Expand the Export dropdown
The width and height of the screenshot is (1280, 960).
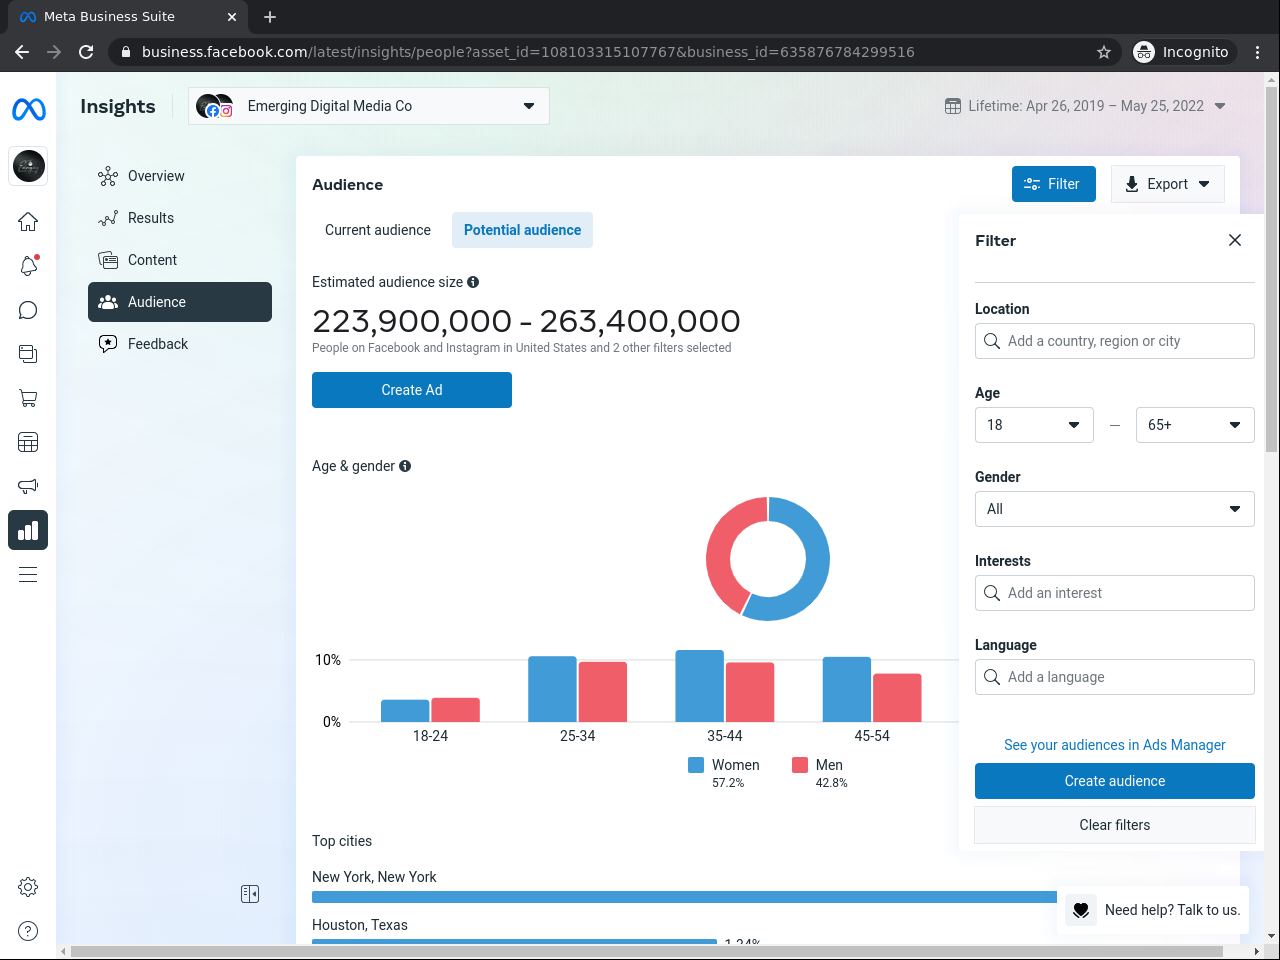1168,184
